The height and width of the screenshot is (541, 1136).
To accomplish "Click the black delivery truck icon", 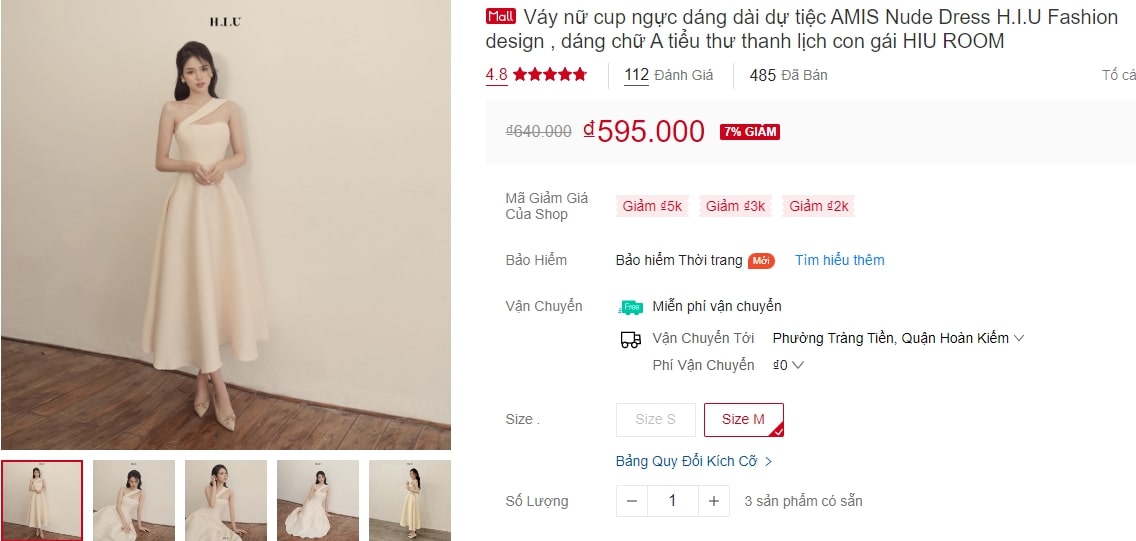I will click(x=631, y=340).
